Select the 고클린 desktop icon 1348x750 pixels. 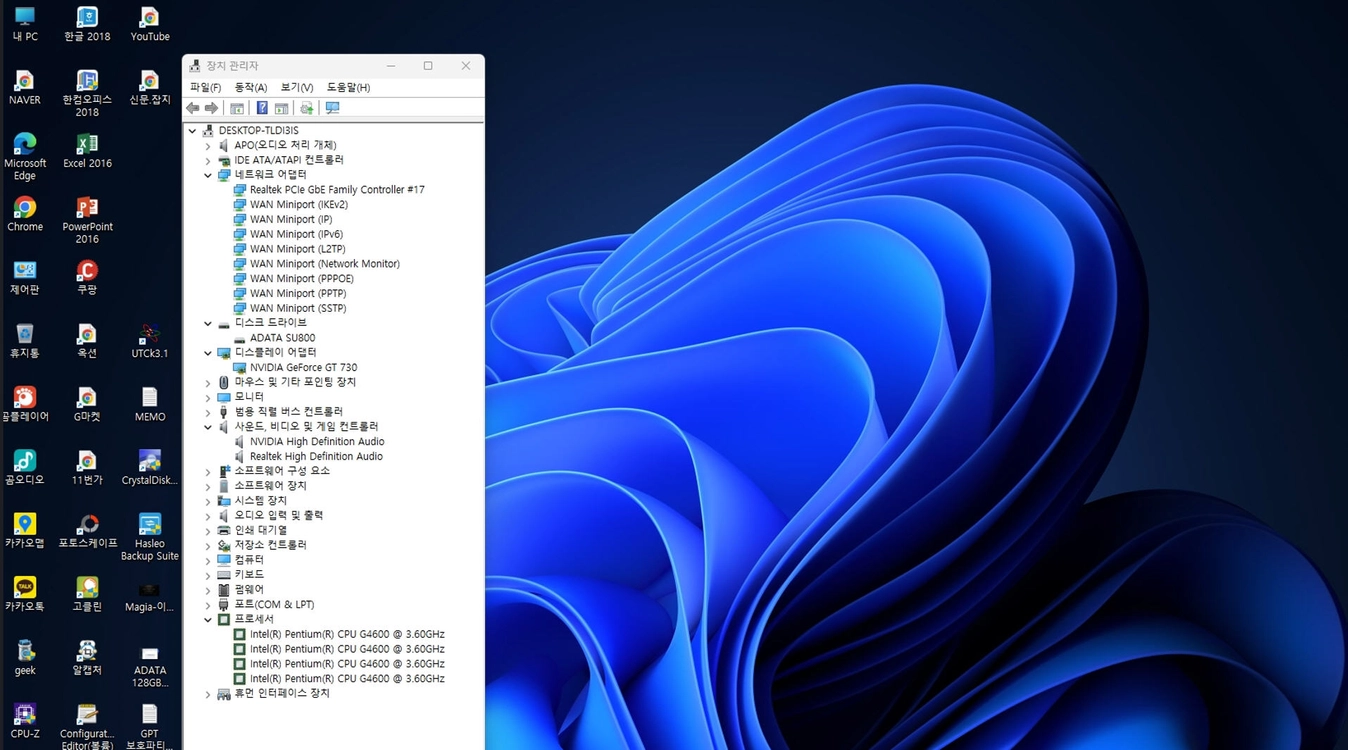[x=87, y=594]
